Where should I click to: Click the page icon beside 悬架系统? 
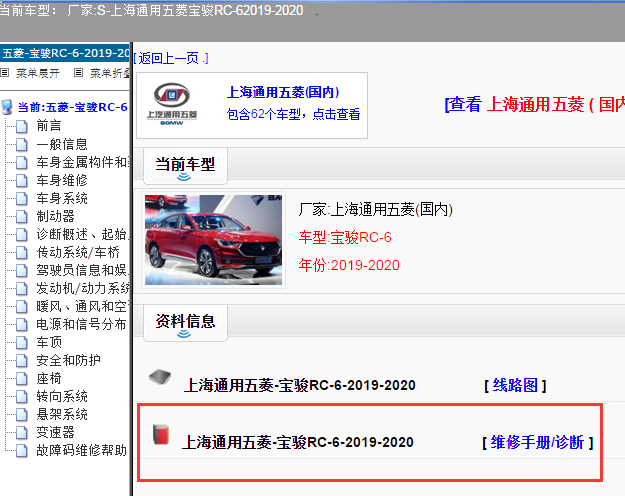(22, 414)
